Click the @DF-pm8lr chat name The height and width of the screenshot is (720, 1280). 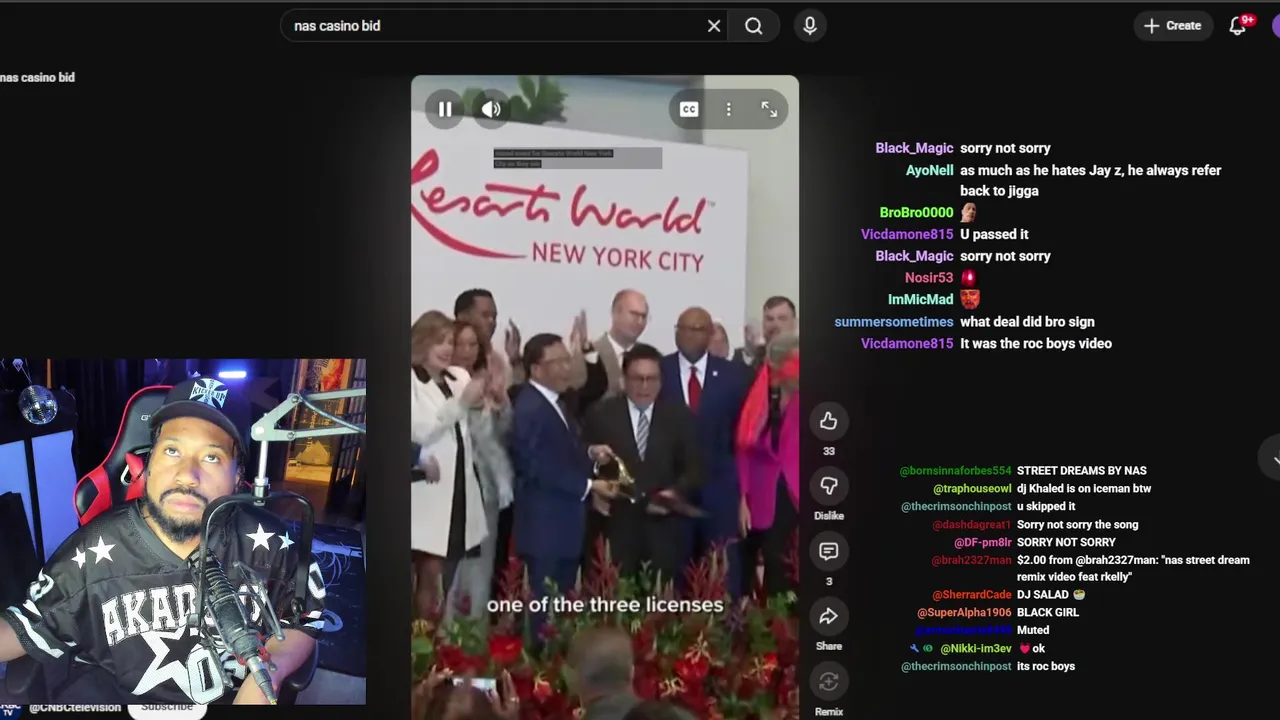pyautogui.click(x=983, y=543)
